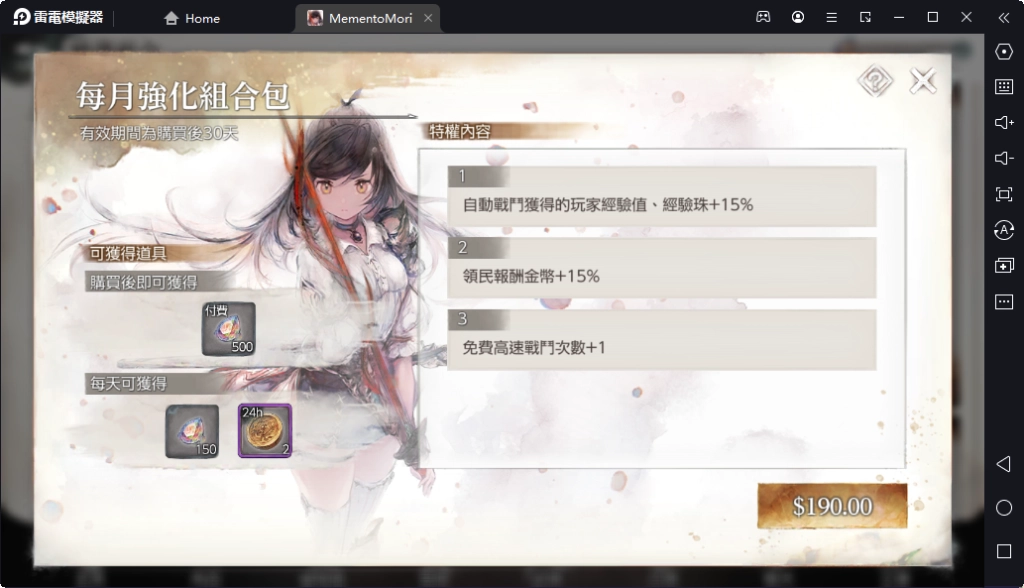Open the emulator hamburger menu

click(831, 18)
